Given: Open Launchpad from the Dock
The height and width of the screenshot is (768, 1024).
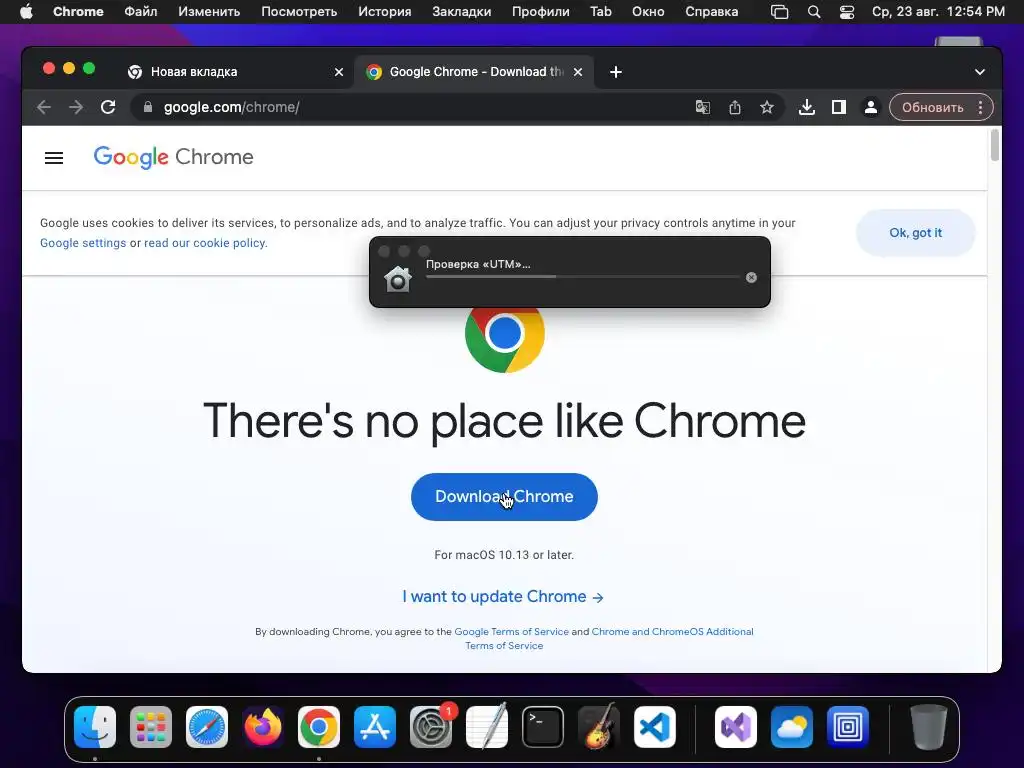Looking at the screenshot, I should point(151,726).
